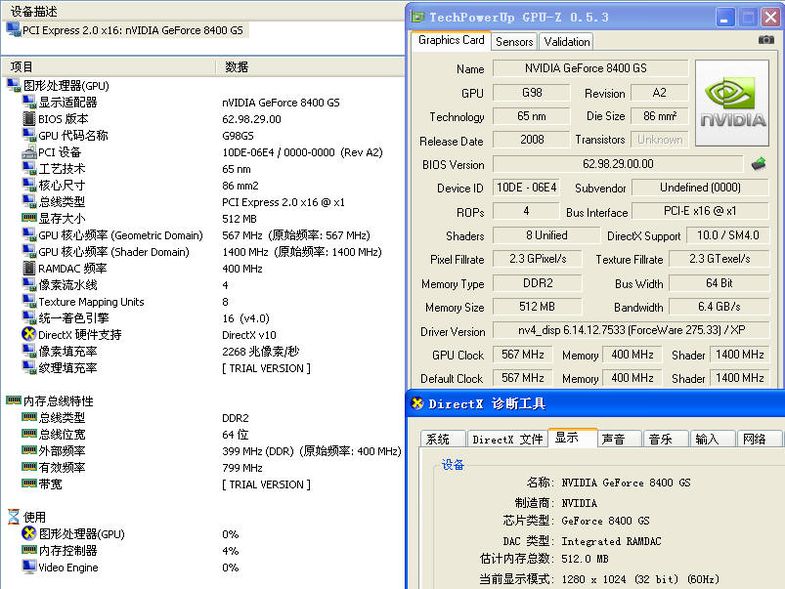Click the 数据 column header

click(x=237, y=67)
